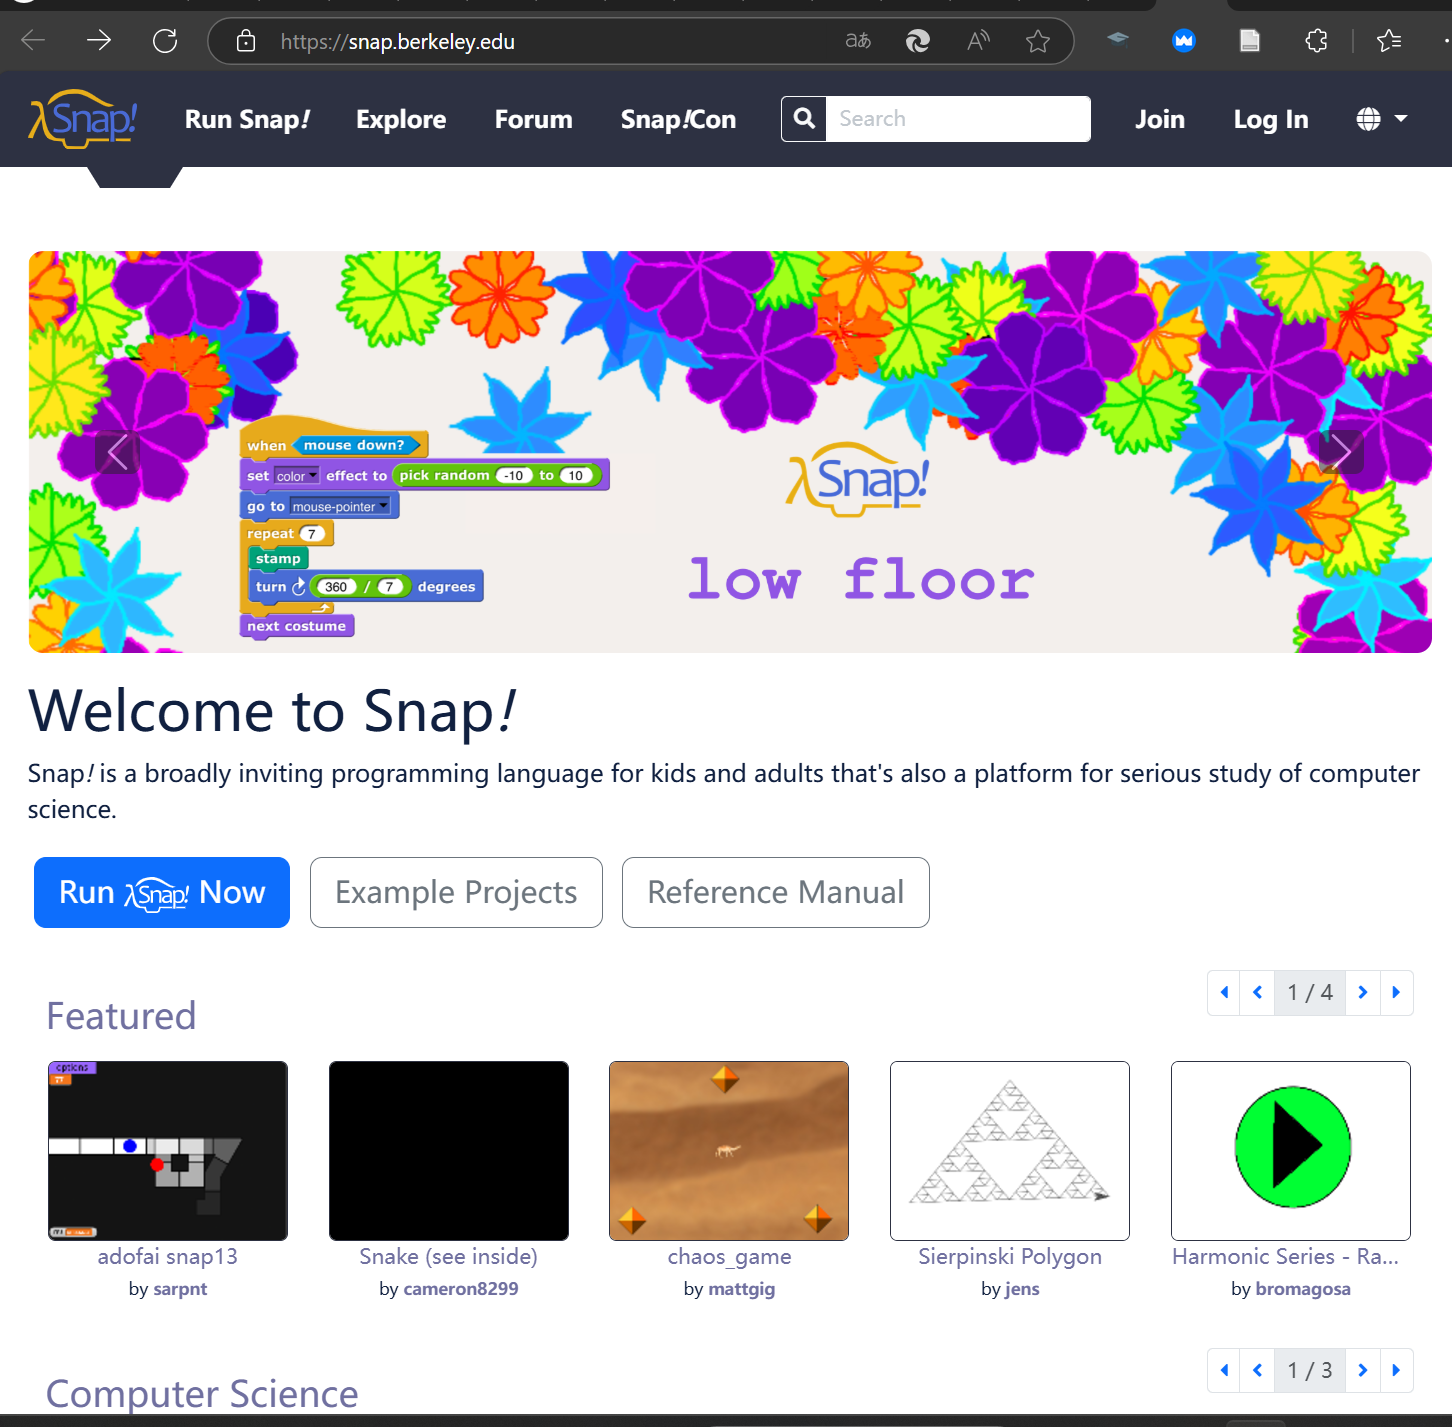Go to previous page of Computer Science projects
Viewport: 1452px width, 1427px height.
[x=1257, y=1370]
